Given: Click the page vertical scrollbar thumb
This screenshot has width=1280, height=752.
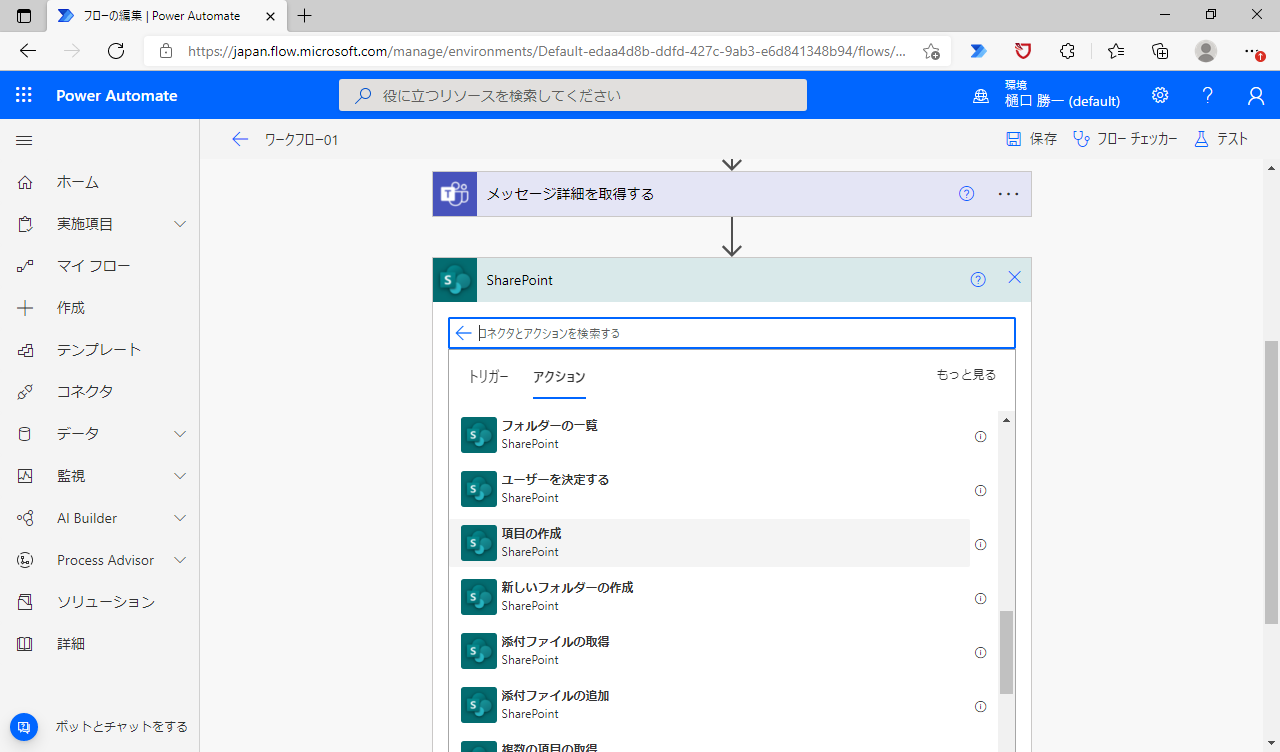Looking at the screenshot, I should coord(1272,481).
